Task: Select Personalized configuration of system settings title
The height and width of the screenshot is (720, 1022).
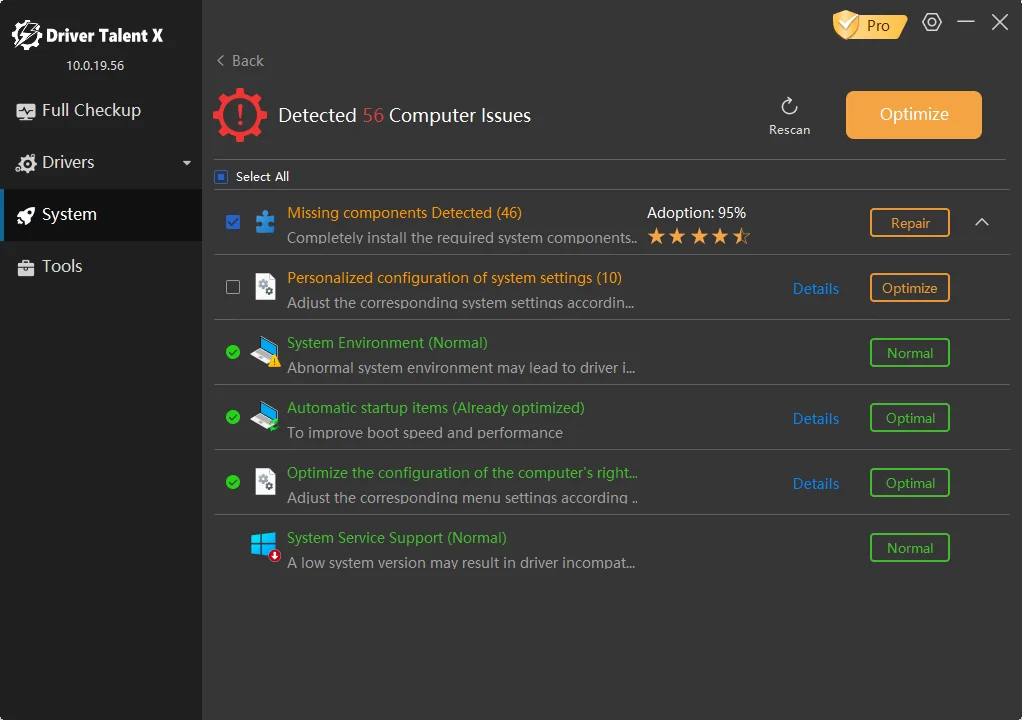Action: 454,278
